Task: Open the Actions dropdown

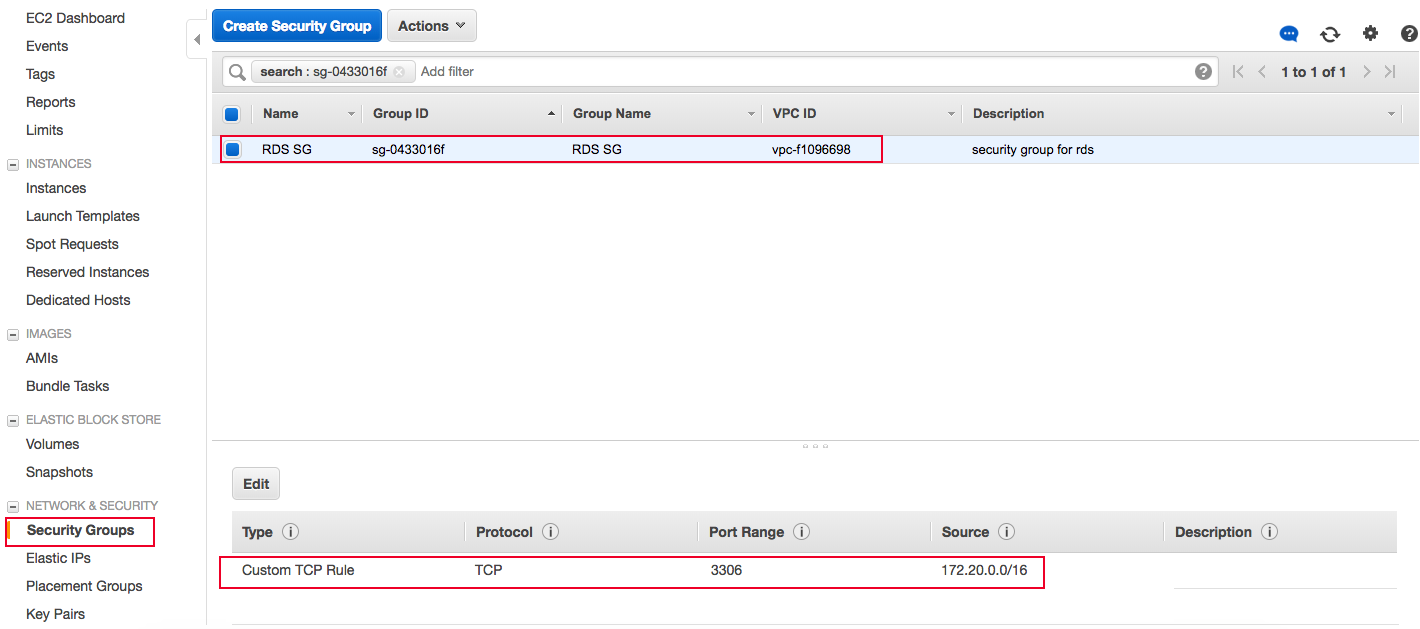Action: click(x=431, y=25)
